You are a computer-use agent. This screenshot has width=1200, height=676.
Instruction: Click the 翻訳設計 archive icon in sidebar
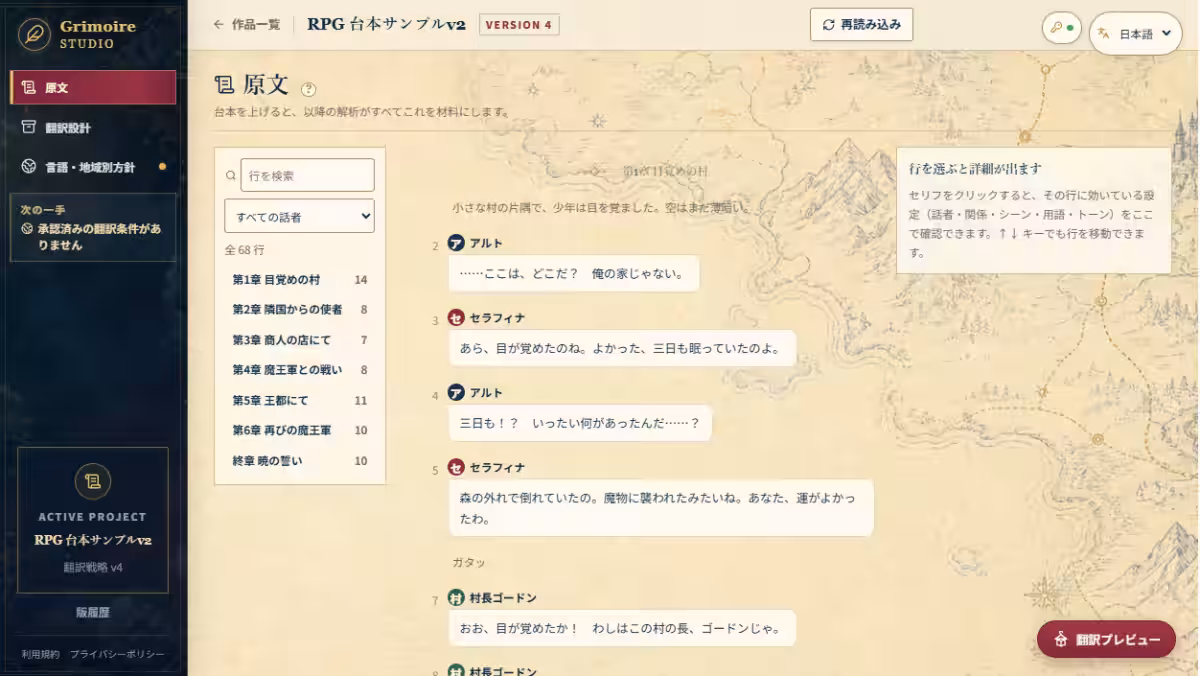[28, 127]
